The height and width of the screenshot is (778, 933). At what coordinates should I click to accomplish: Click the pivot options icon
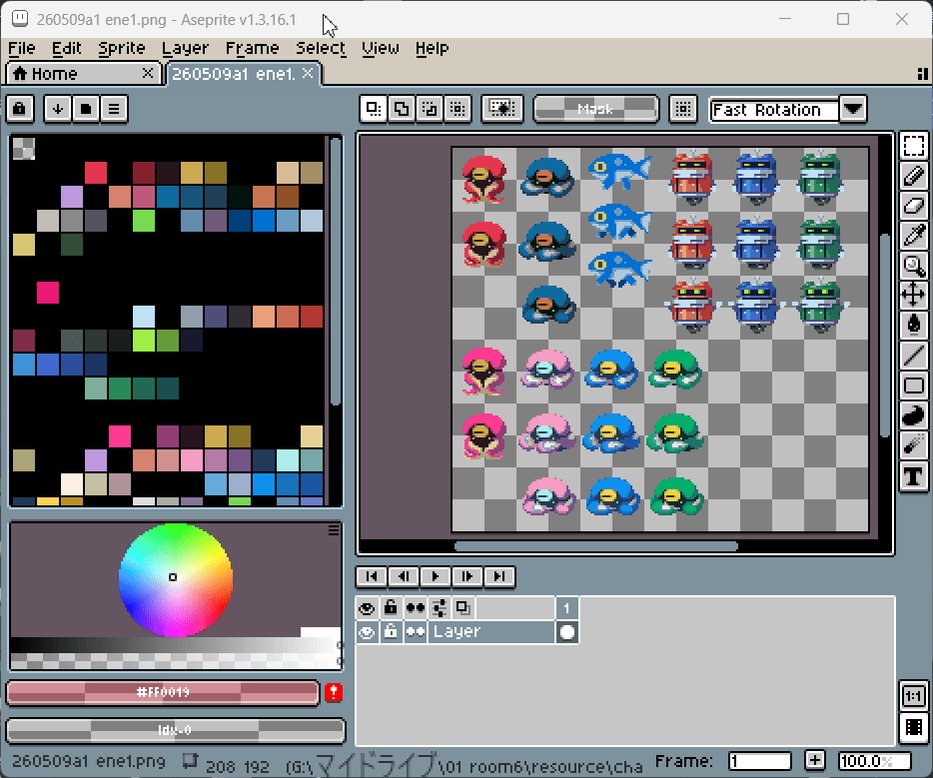click(502, 109)
